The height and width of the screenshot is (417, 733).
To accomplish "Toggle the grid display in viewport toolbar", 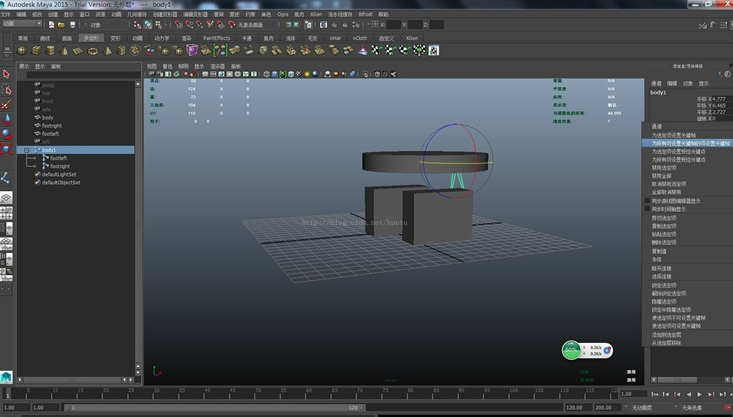I will [205, 74].
